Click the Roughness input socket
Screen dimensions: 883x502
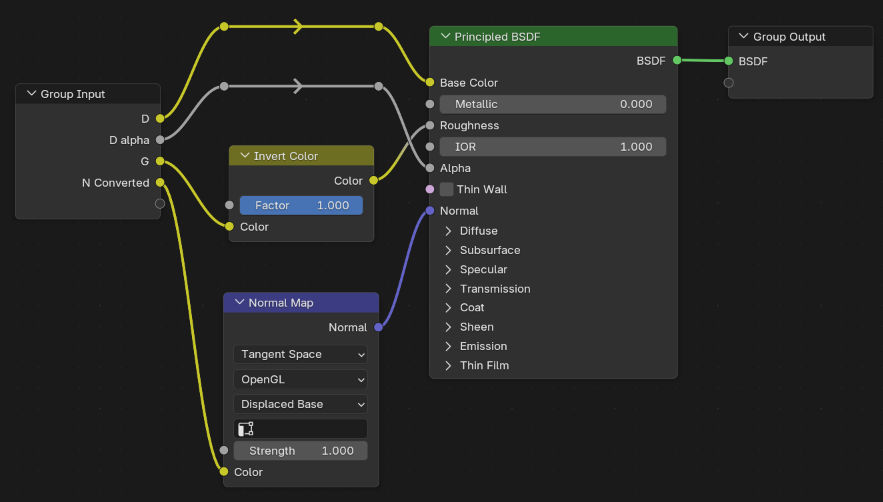point(430,125)
